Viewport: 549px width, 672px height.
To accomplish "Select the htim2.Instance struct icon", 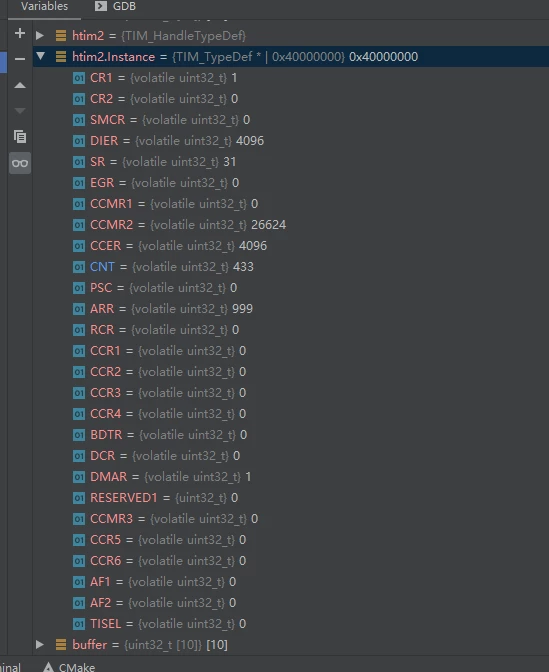I will 61,57.
